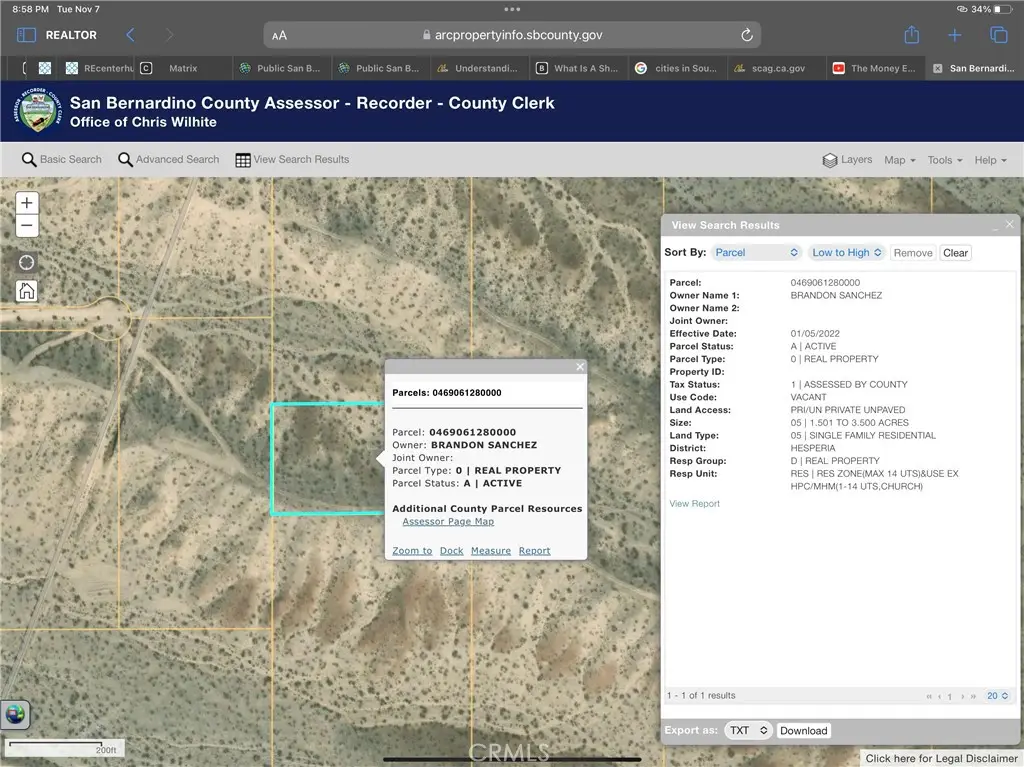Show the Safari sidebar
1024x767 pixels.
click(26, 35)
